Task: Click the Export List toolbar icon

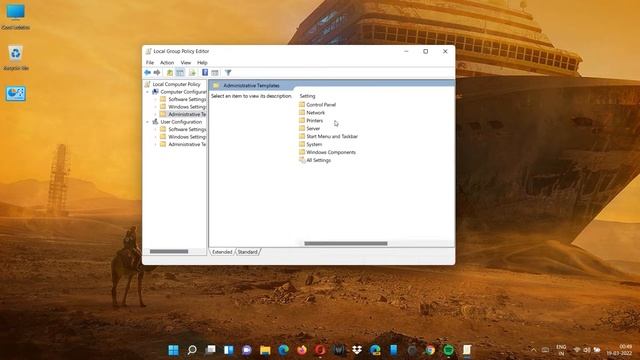Action: point(192,73)
